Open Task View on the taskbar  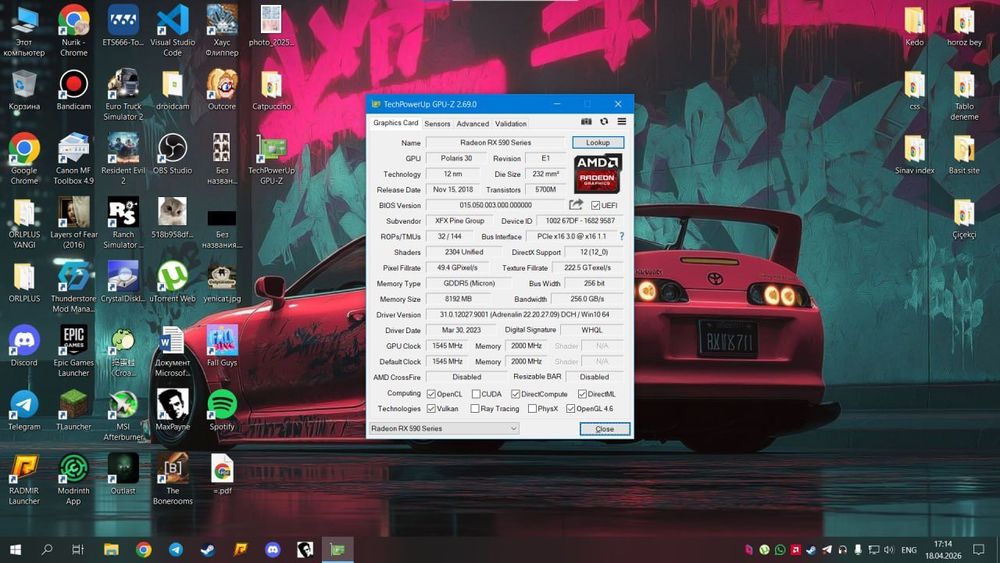tap(78, 550)
